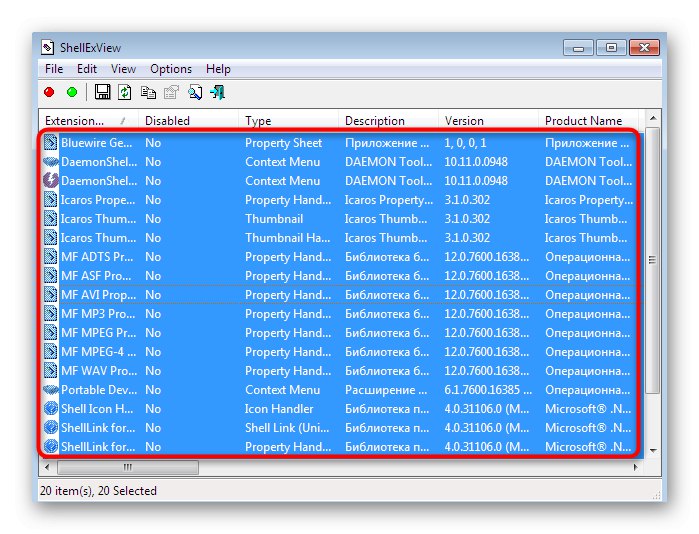The height and width of the screenshot is (534, 699).
Task: Click the red Disable Selected Items icon
Action: point(49,92)
